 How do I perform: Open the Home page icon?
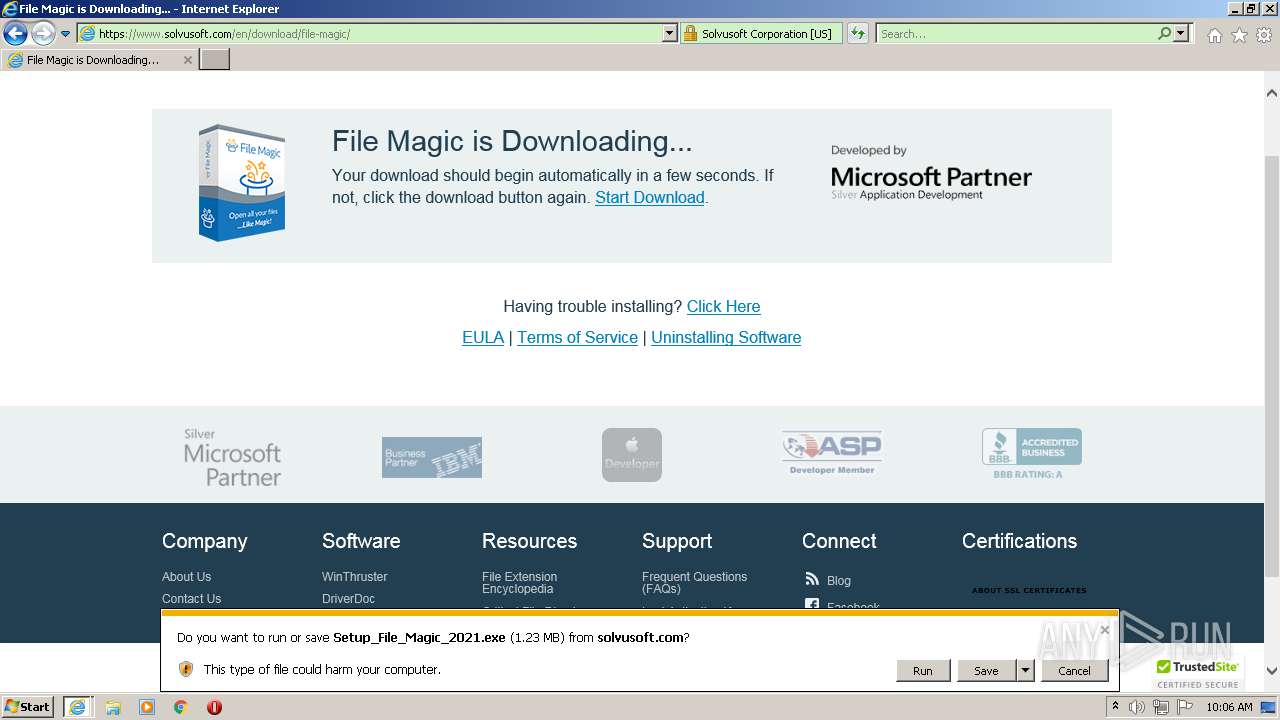tap(1214, 35)
